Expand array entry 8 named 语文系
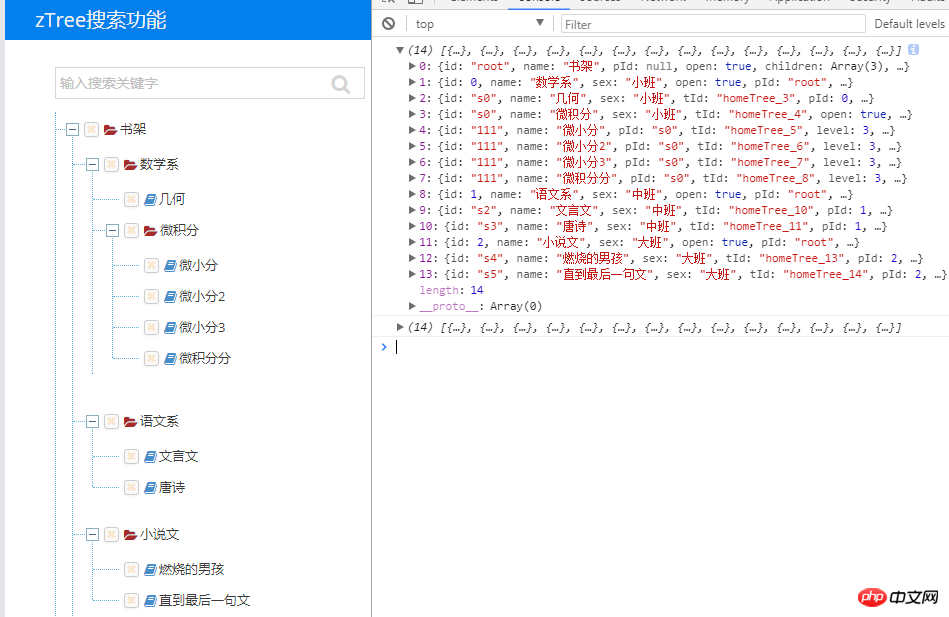Screen dimensions: 949x617 point(412,194)
